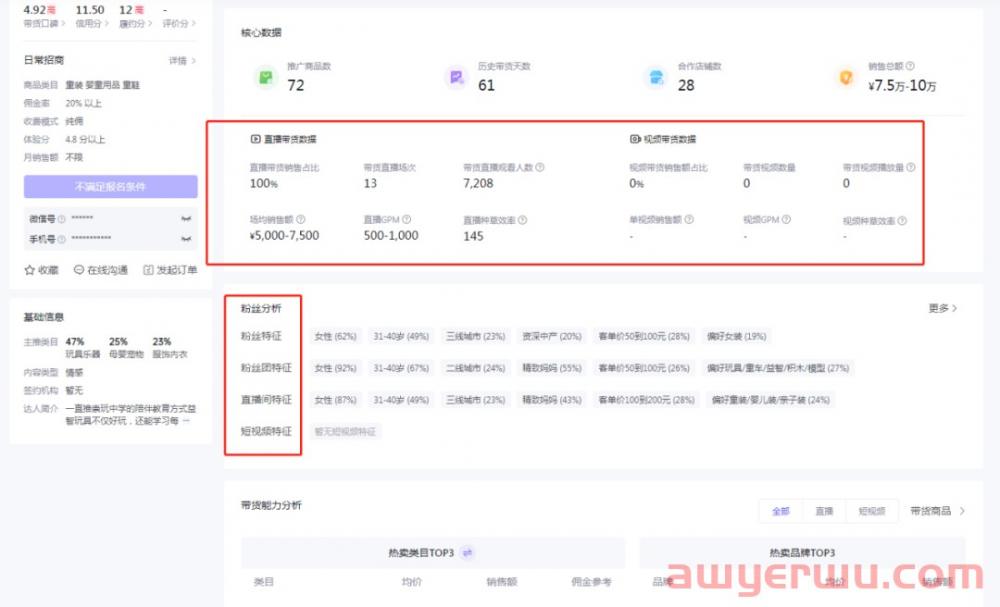Click the ¥5,000-7,500 value
The height and width of the screenshot is (607, 1000).
tap(284, 235)
